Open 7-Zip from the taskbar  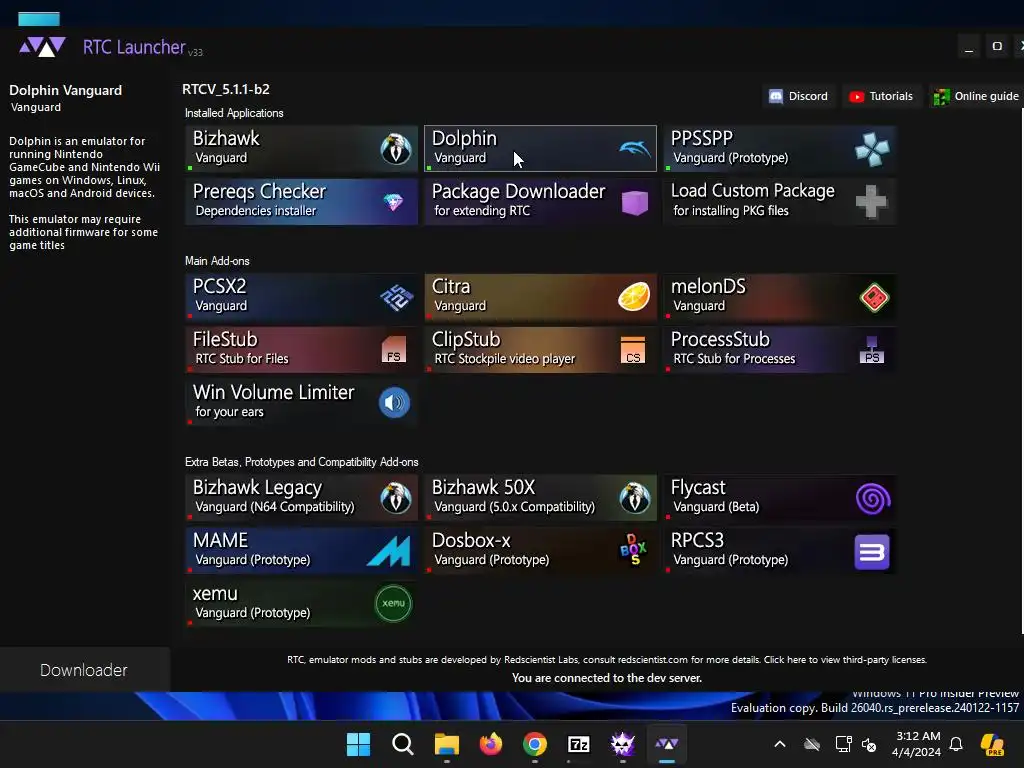coord(579,744)
